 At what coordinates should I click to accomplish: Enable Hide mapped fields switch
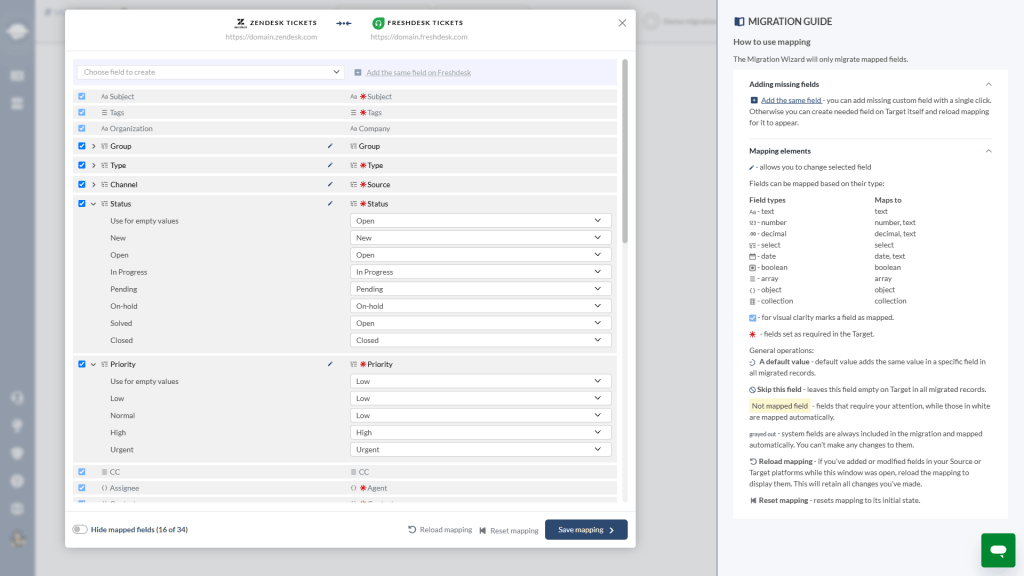tap(80, 530)
